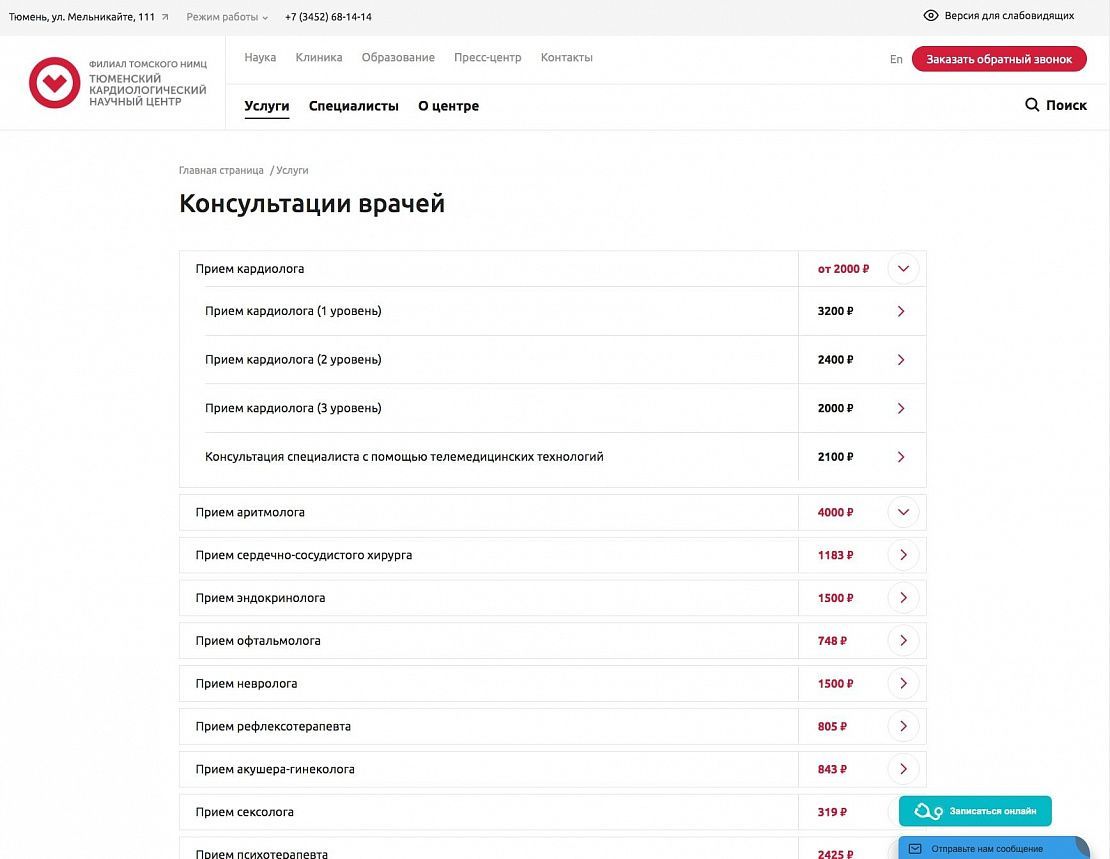Open the Режим работы dropdown
Screen dimensions: 1110x859
[227, 17]
